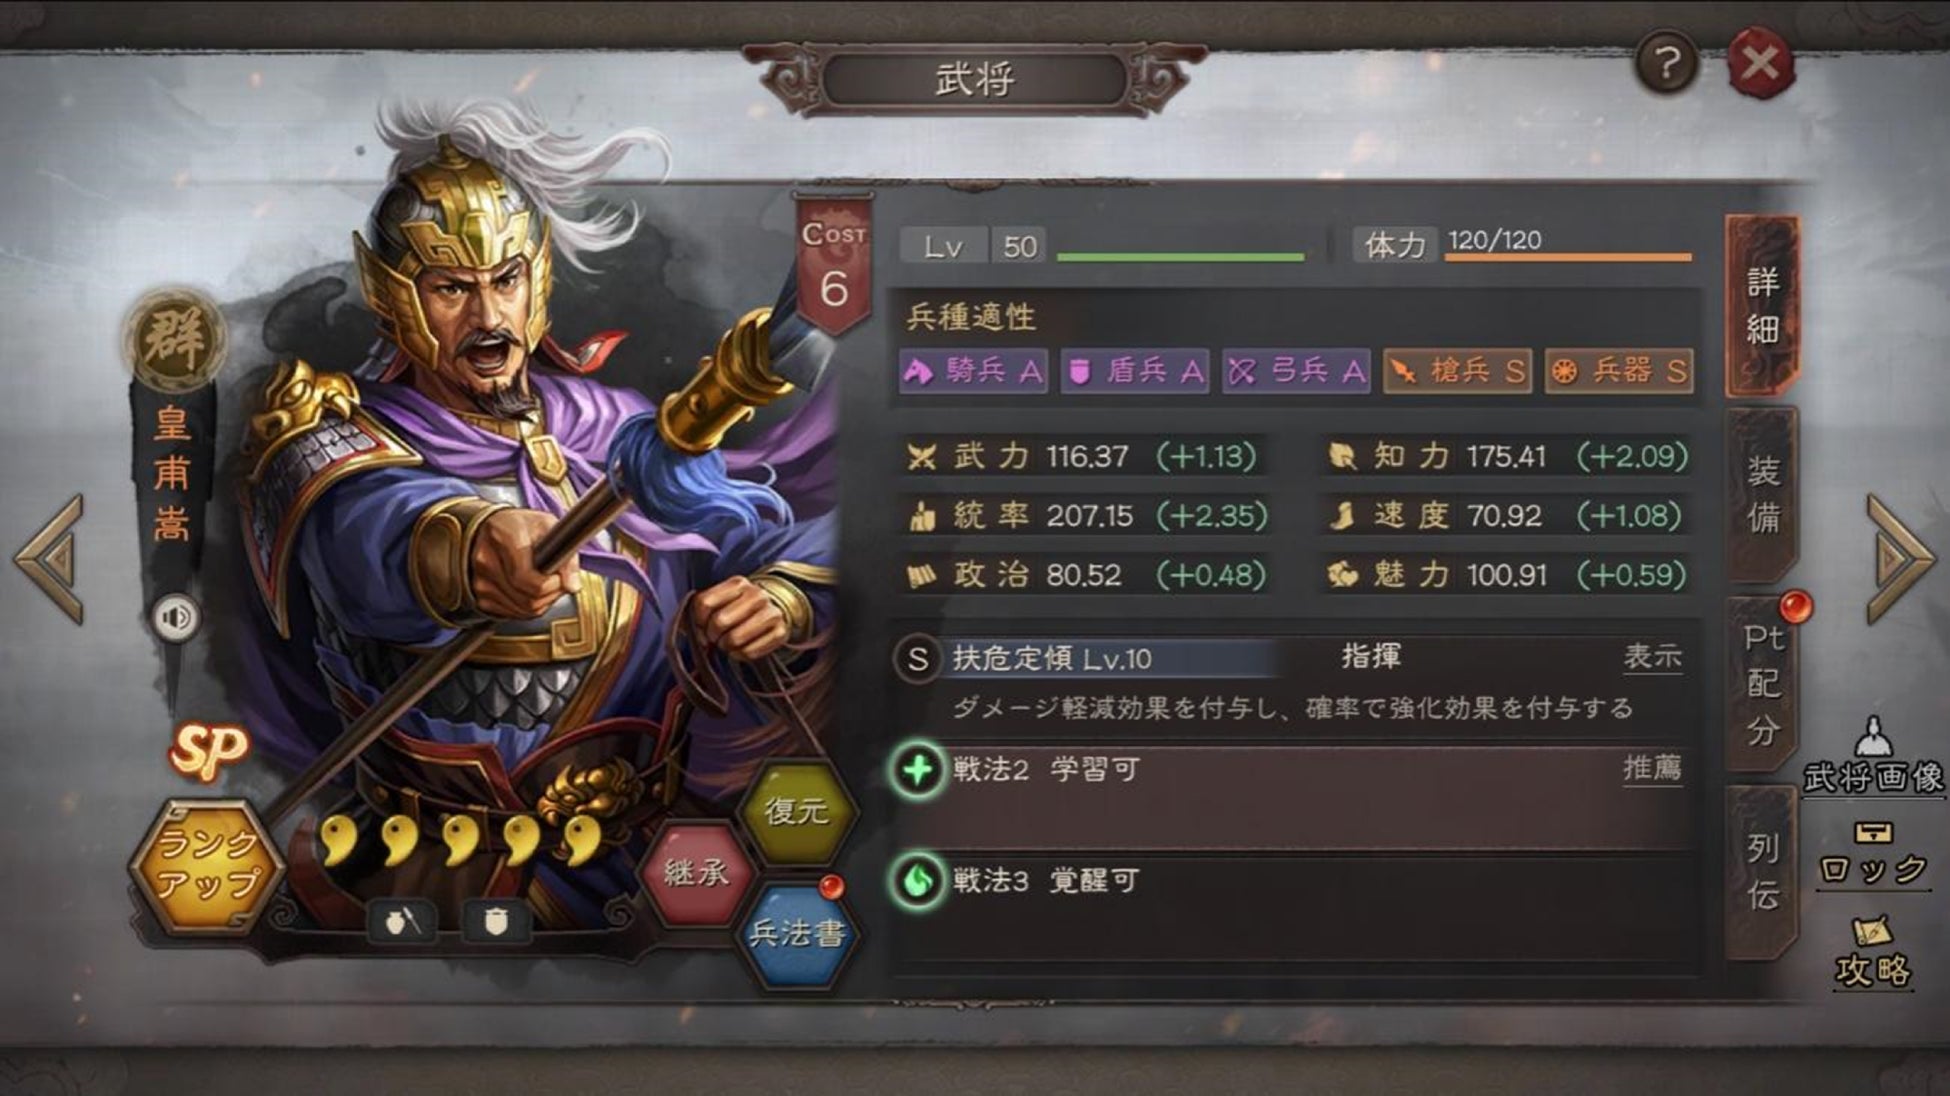This screenshot has width=1950, height=1096.
Task: Switch to the Pt配分 side tab
Action: [x=1762, y=686]
